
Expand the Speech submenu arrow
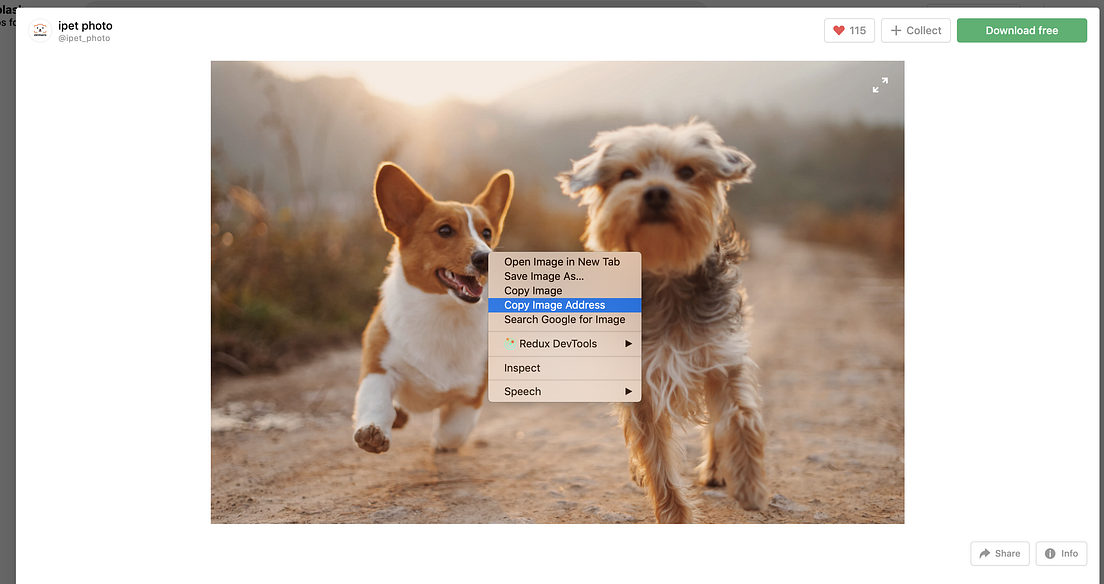click(x=629, y=391)
